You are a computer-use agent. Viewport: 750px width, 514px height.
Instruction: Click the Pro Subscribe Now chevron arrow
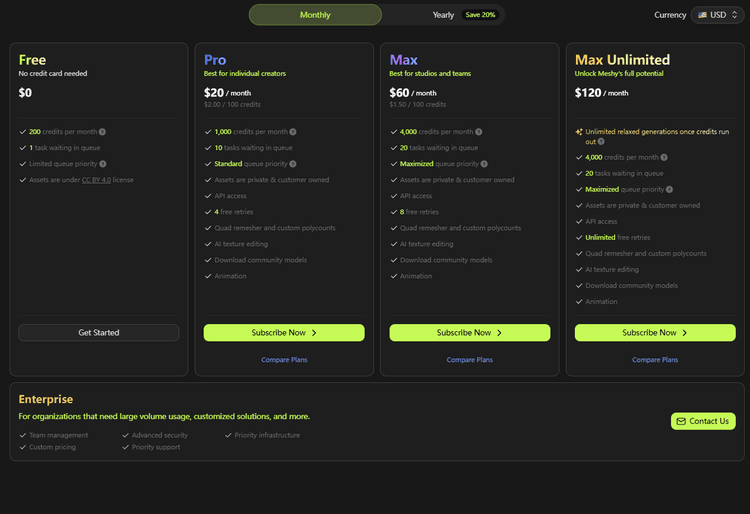pos(314,333)
